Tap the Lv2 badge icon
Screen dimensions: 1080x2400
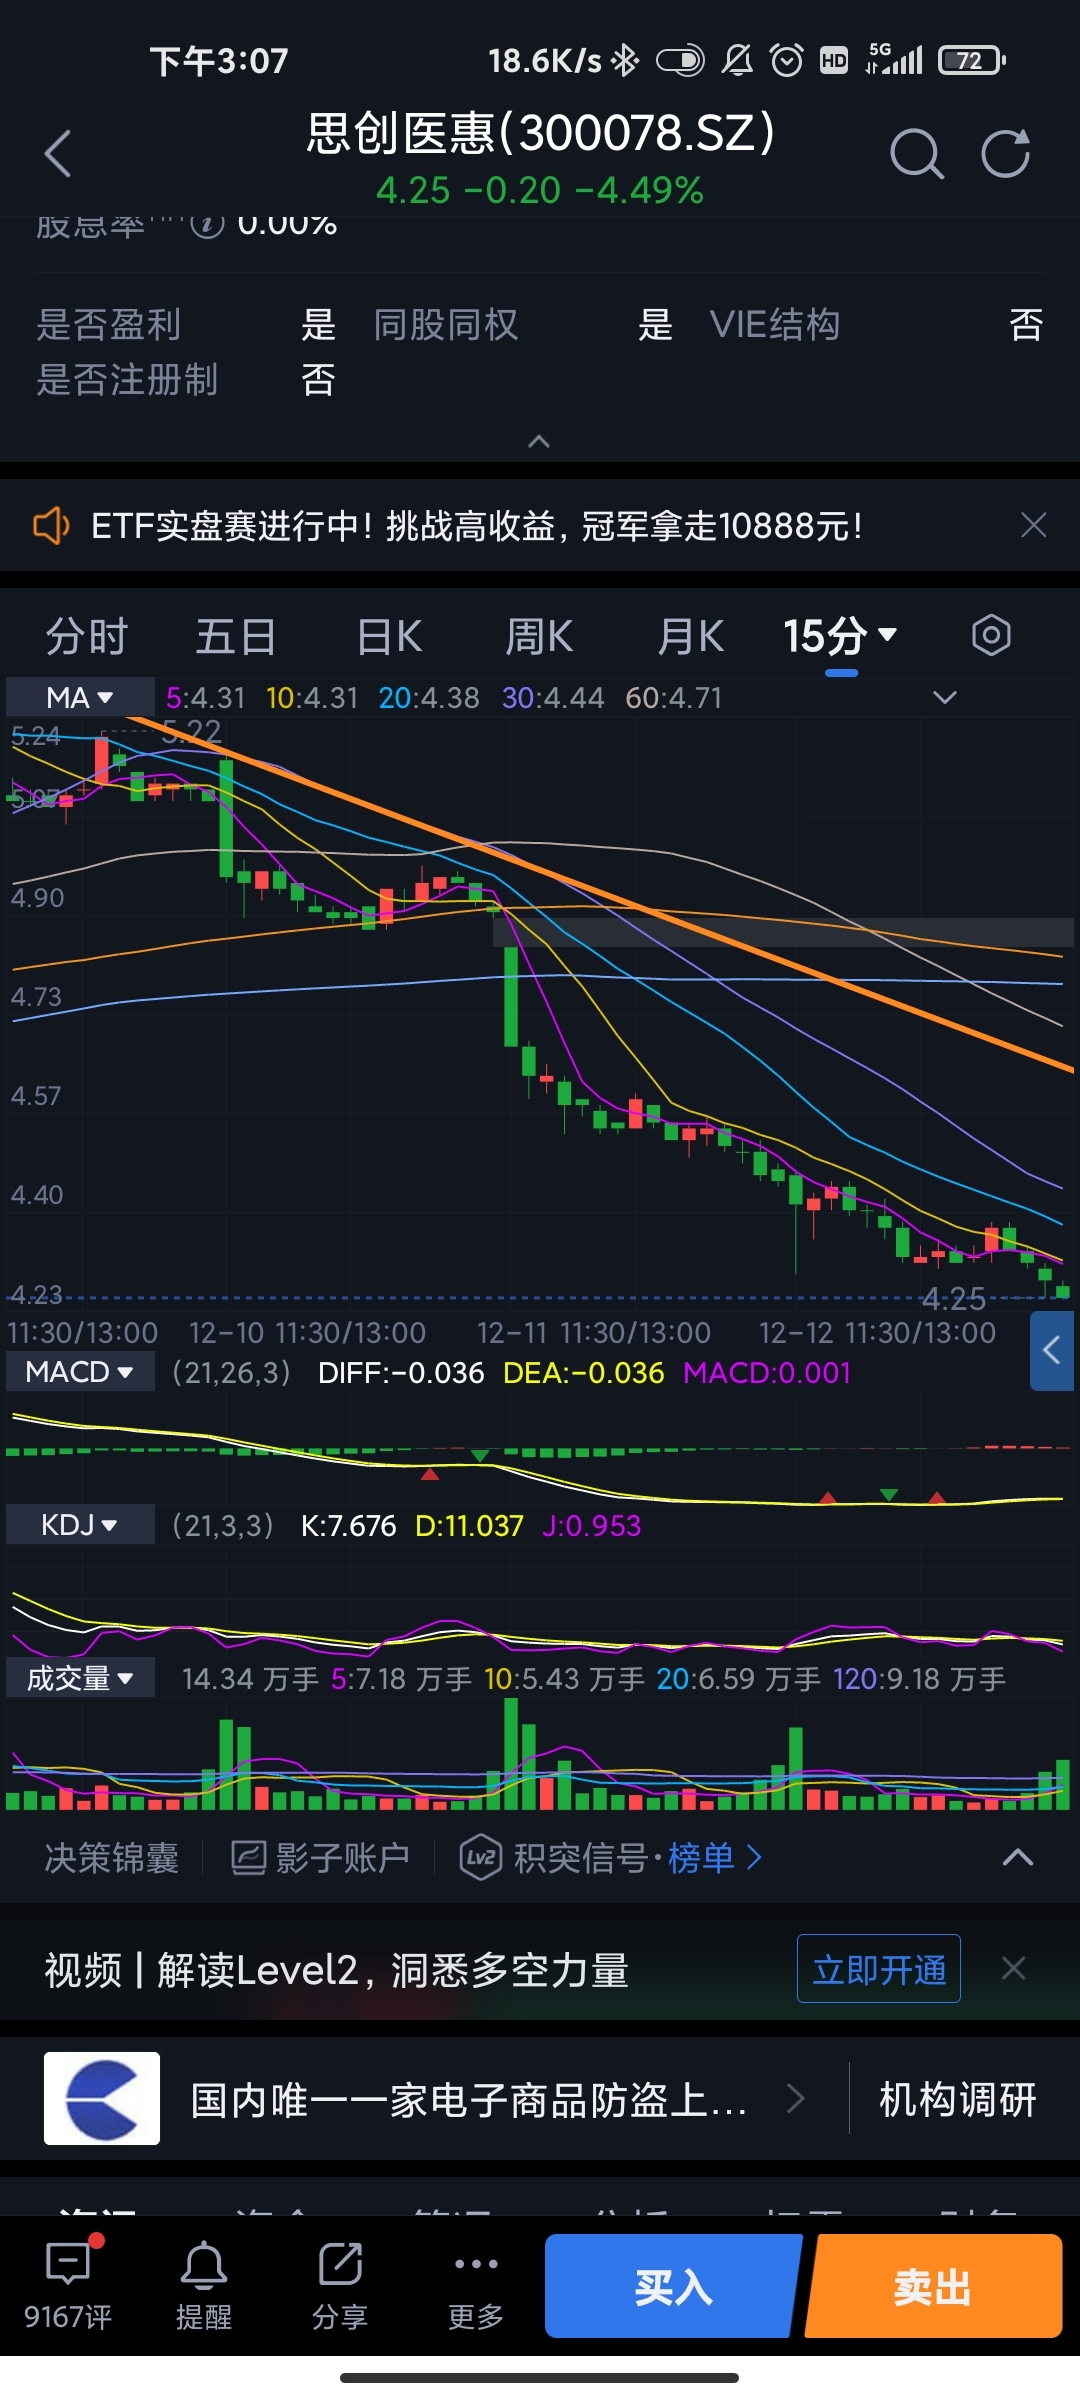[481, 1858]
